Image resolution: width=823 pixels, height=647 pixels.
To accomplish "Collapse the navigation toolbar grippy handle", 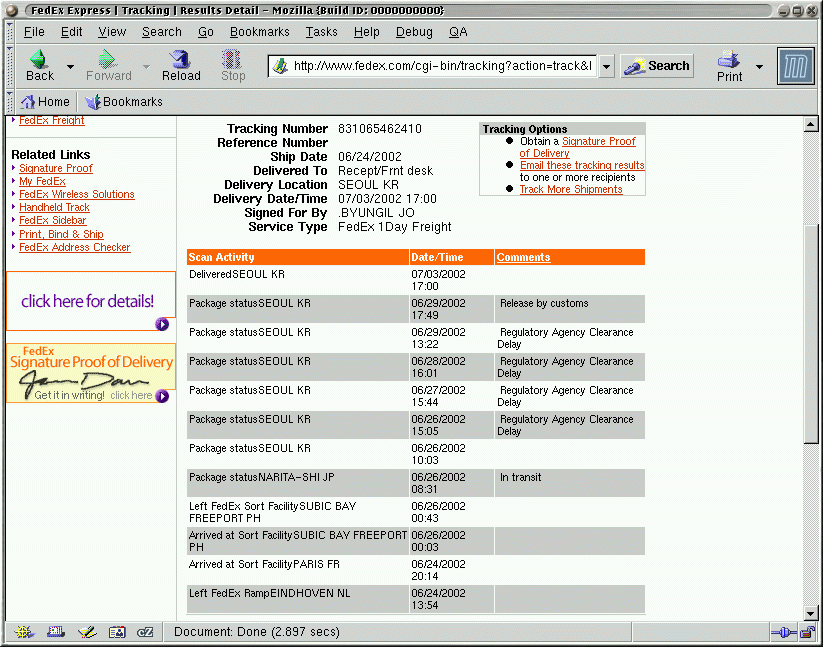I will [x=9, y=66].
